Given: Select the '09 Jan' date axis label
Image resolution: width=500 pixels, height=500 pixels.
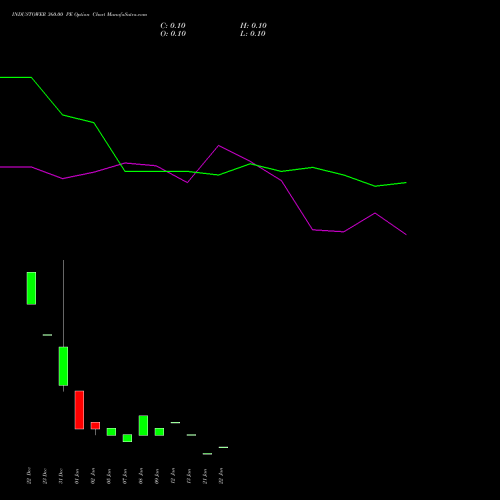Looking at the screenshot, I should coord(157,476).
